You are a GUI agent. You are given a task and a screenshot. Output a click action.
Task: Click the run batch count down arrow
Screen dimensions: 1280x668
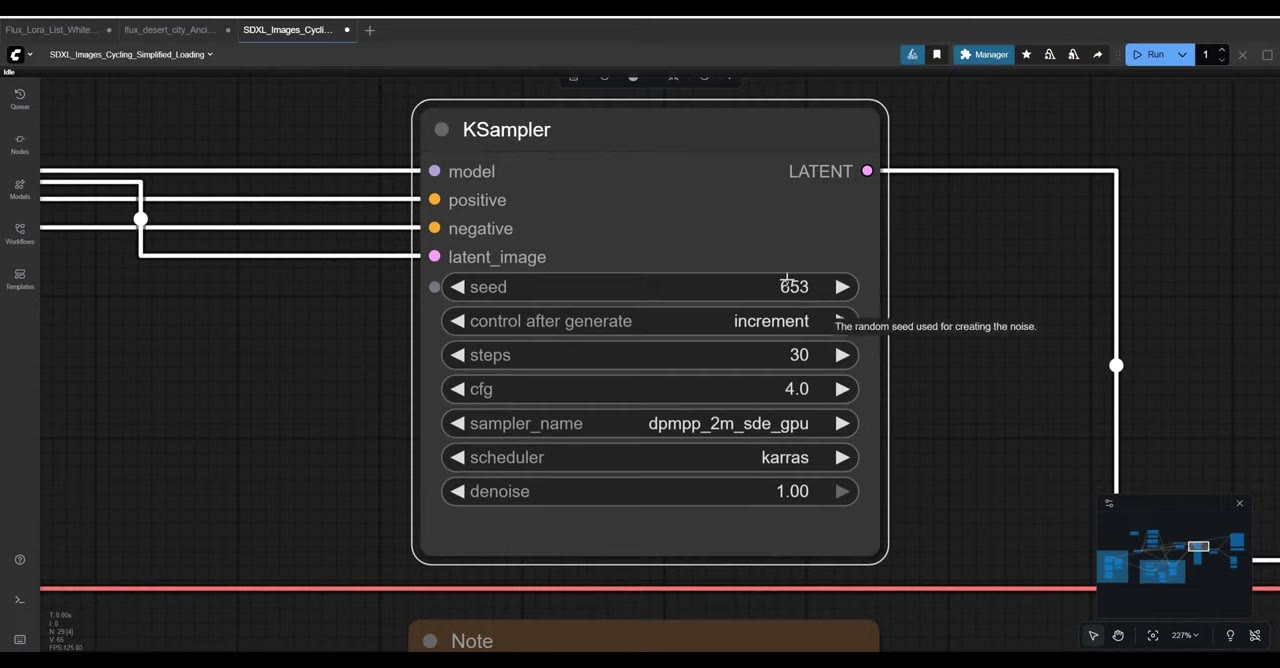[1222, 60]
